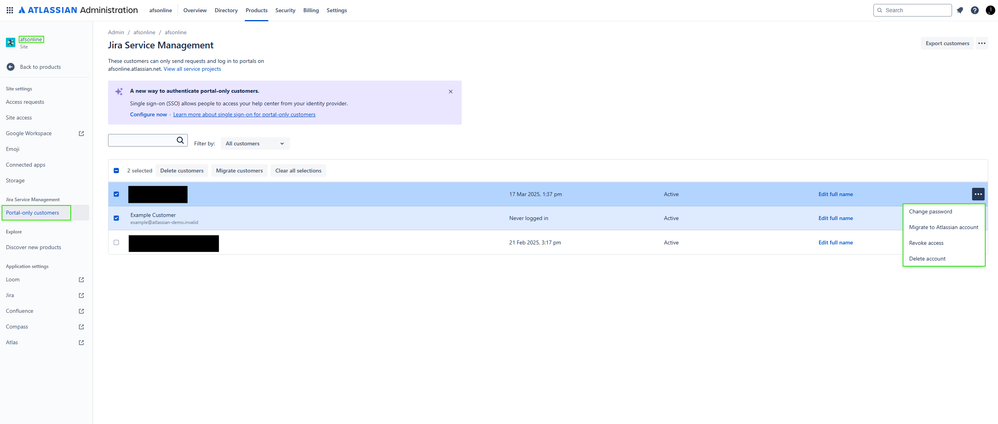Image resolution: width=998 pixels, height=424 pixels.
Task: Open the profile avatar menu
Action: tap(990, 10)
